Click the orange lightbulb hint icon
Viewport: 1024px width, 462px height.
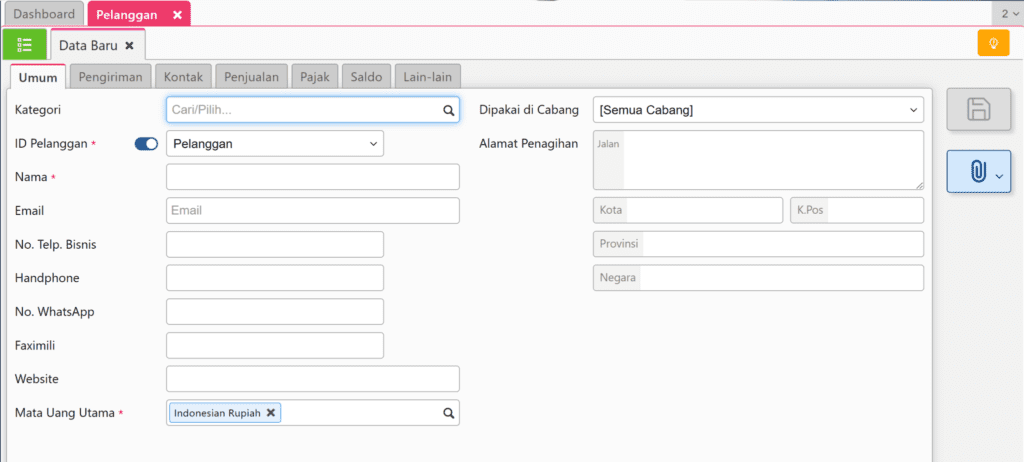click(993, 44)
